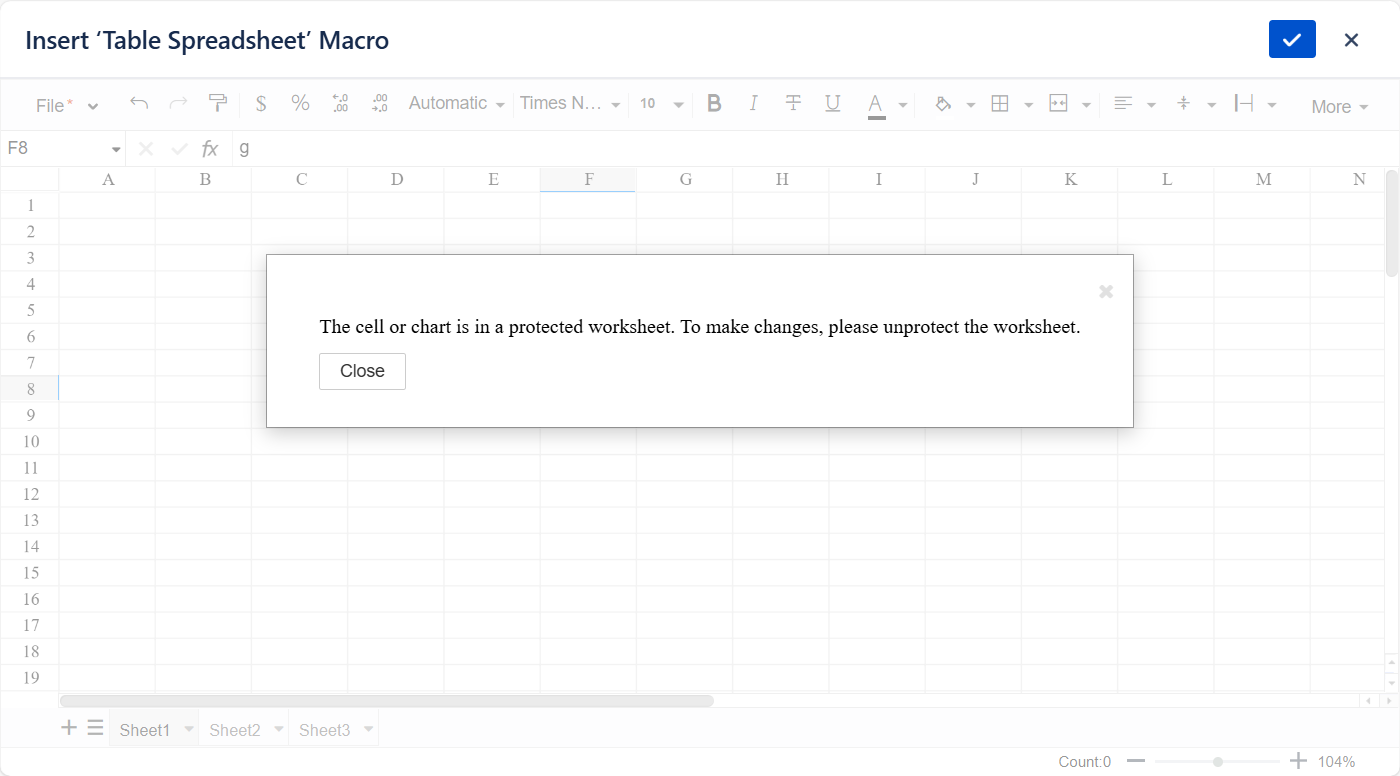Confirm macro insertion with the blue checkmark
The width and height of the screenshot is (1400, 776).
click(1292, 40)
